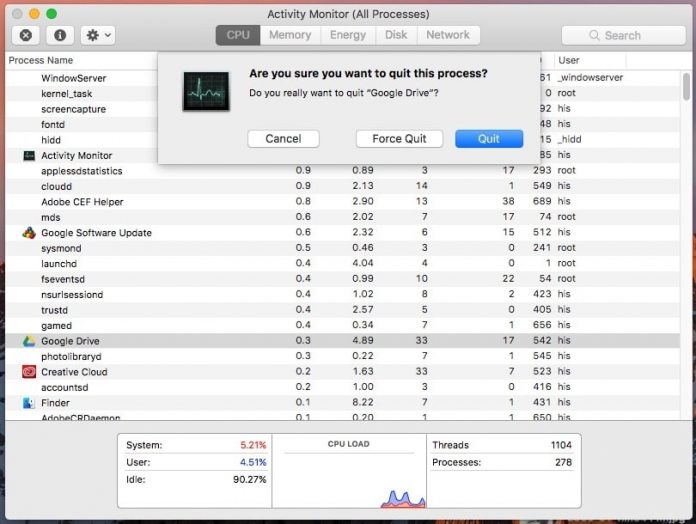This screenshot has width=696, height=524.
Task: Select the cloudd process
Action: coord(56,186)
